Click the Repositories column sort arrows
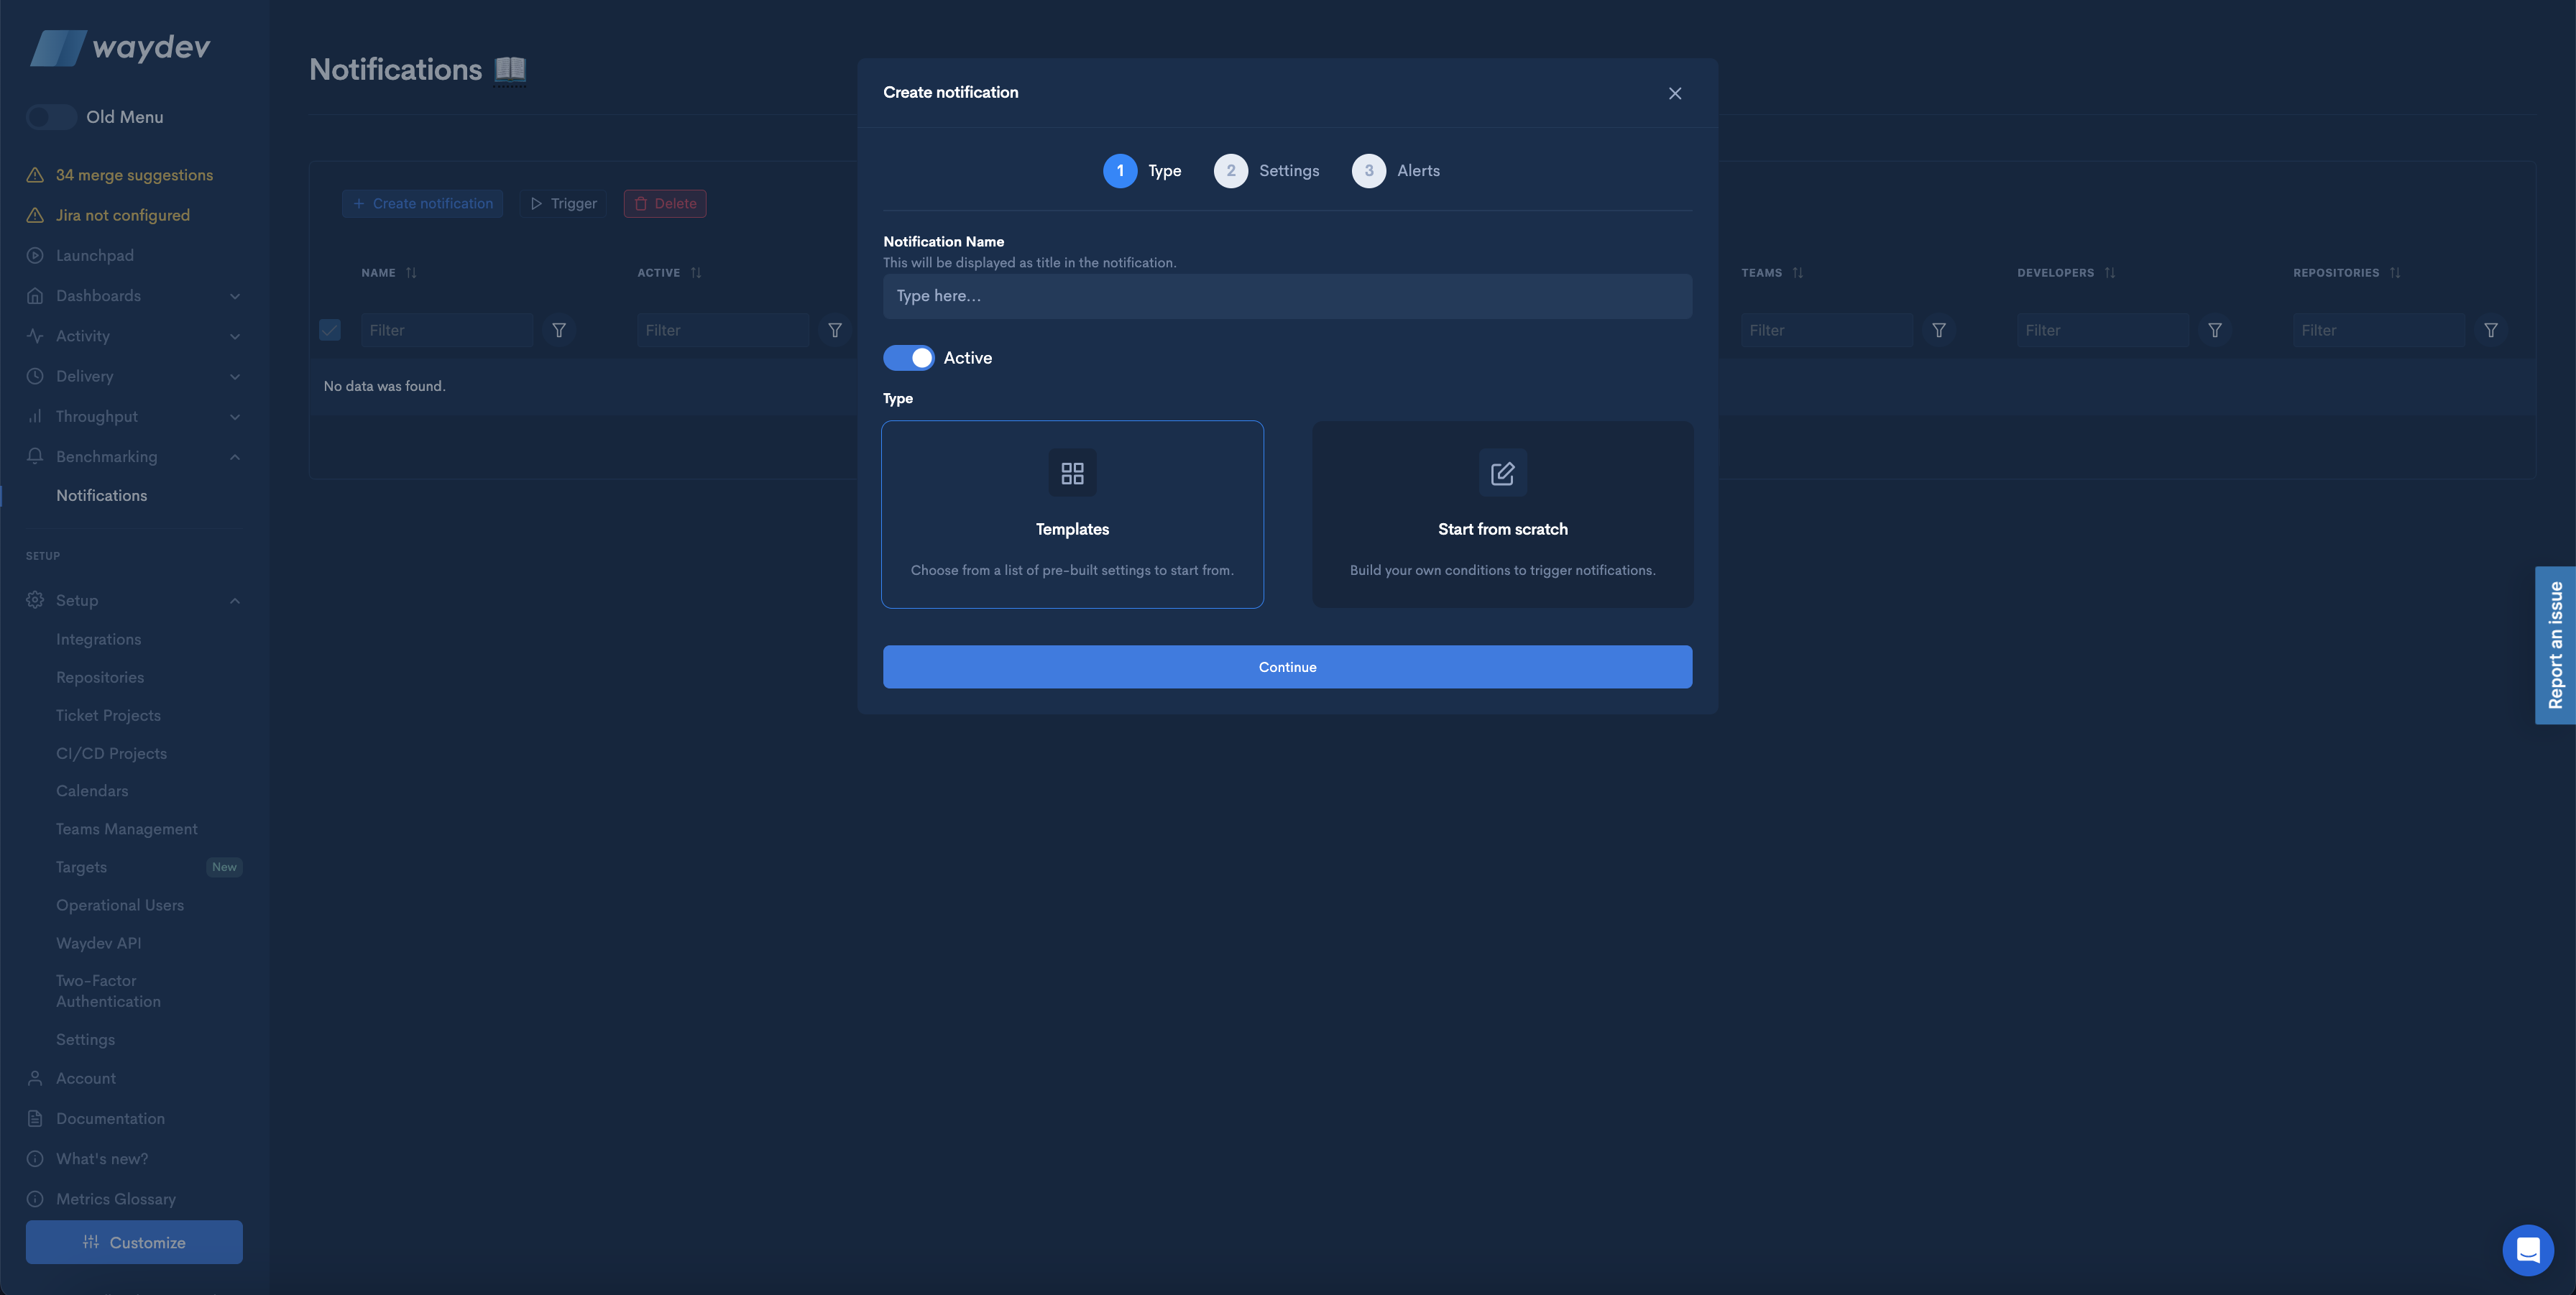This screenshot has height=1295, width=2576. [x=2395, y=273]
